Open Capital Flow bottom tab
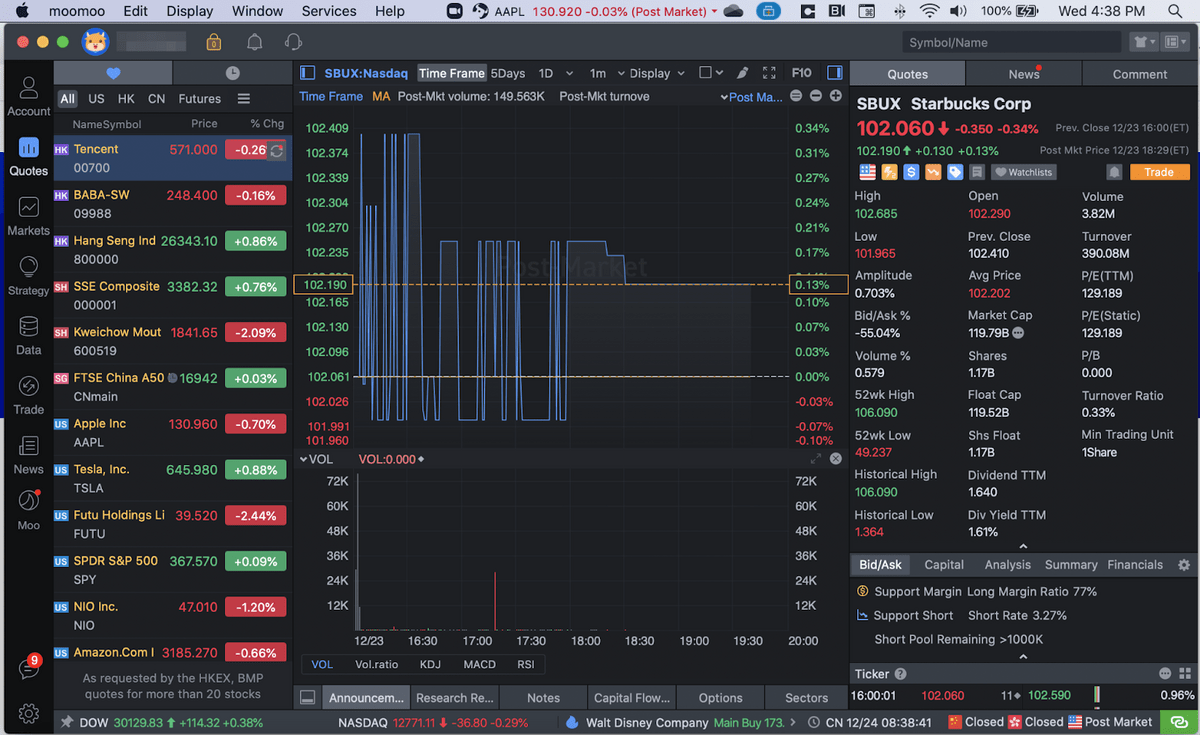1200x735 pixels. pyautogui.click(x=631, y=698)
